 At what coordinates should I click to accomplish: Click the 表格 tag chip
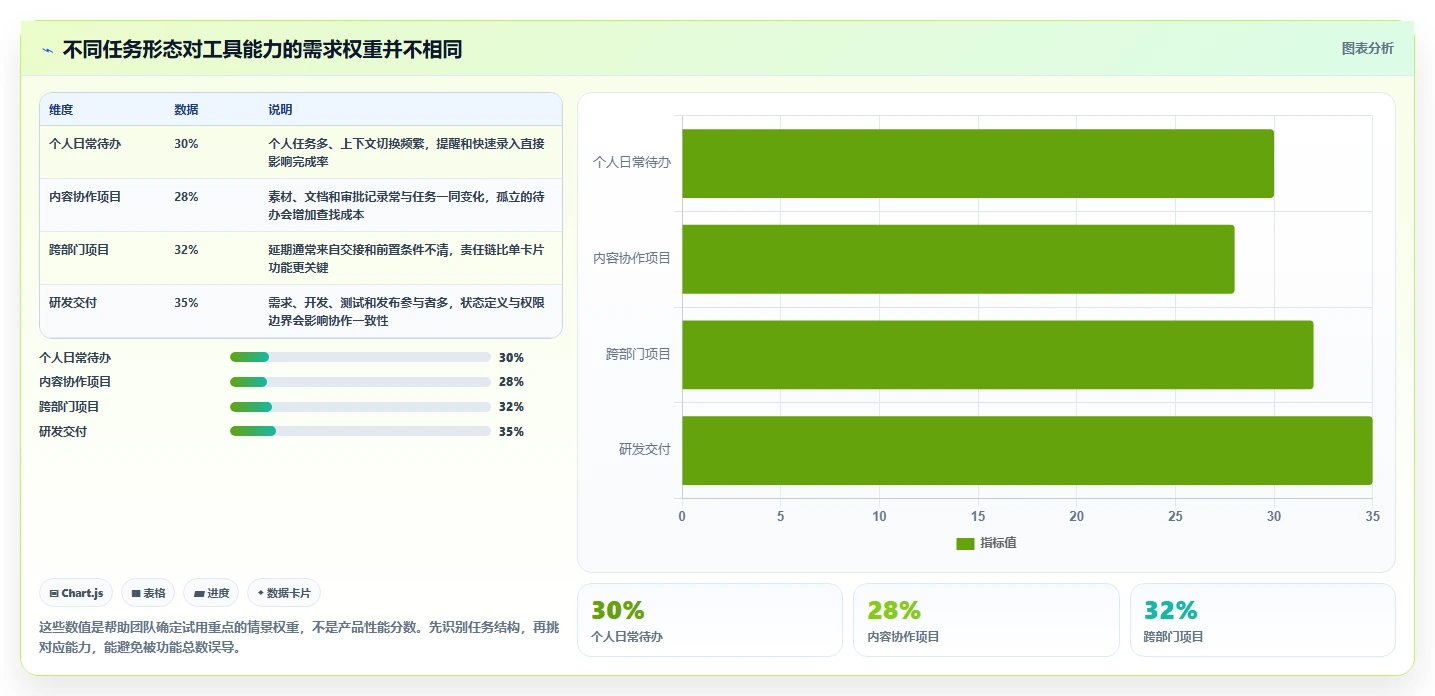148,593
